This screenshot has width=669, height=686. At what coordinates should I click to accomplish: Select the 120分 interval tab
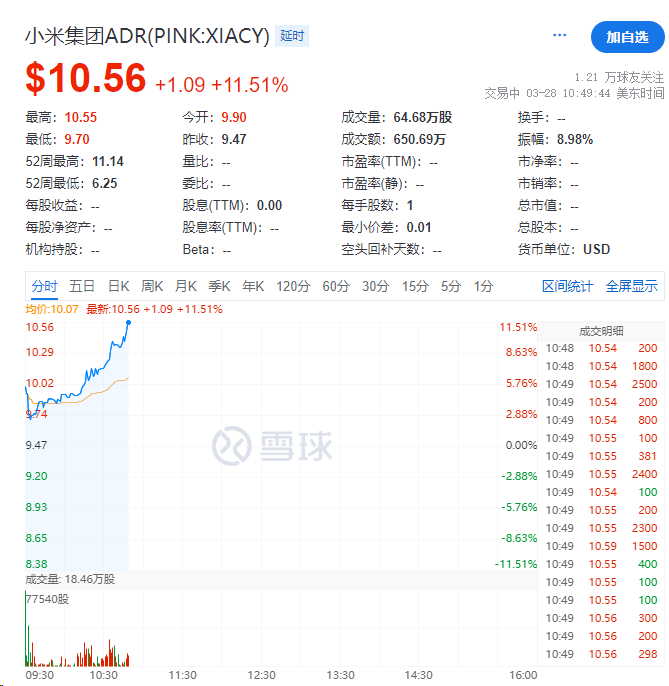point(293,287)
